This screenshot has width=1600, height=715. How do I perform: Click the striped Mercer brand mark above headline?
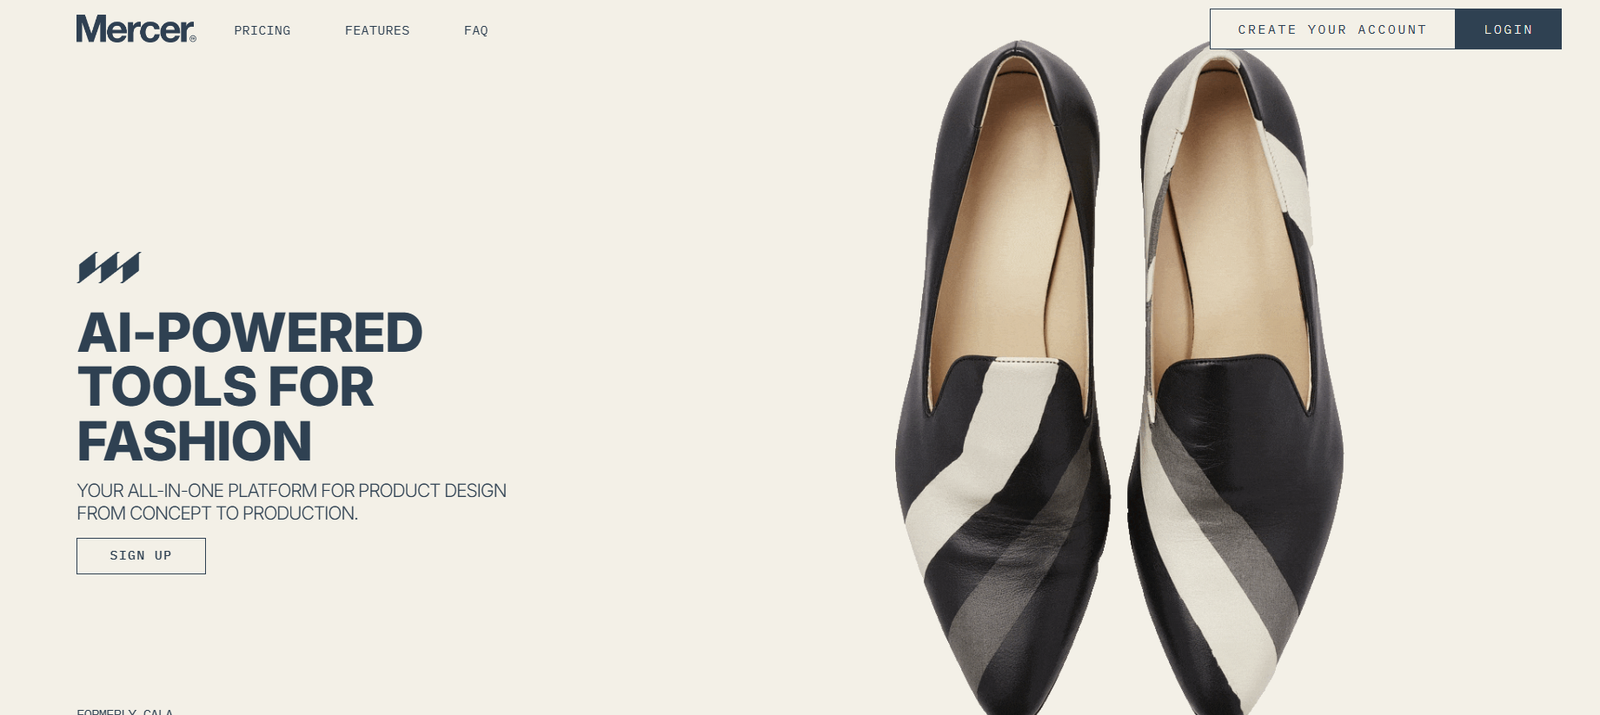pyautogui.click(x=108, y=267)
